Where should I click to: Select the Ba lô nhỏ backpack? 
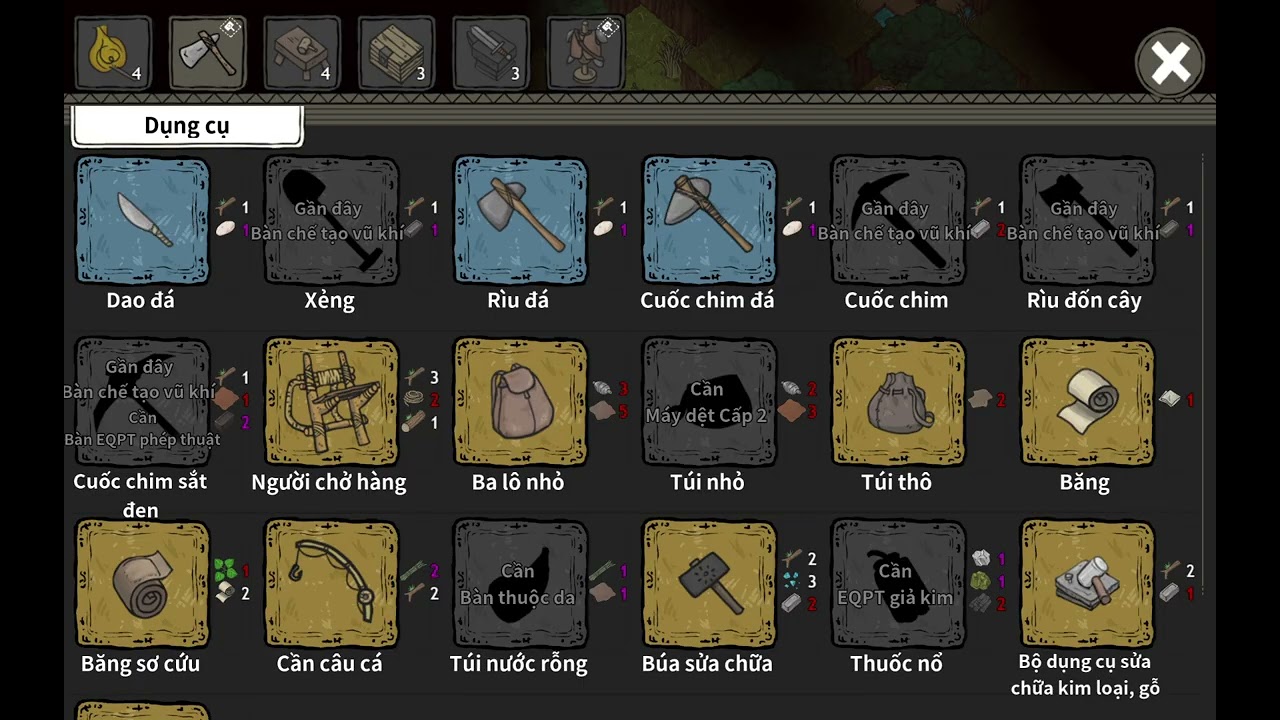point(521,402)
